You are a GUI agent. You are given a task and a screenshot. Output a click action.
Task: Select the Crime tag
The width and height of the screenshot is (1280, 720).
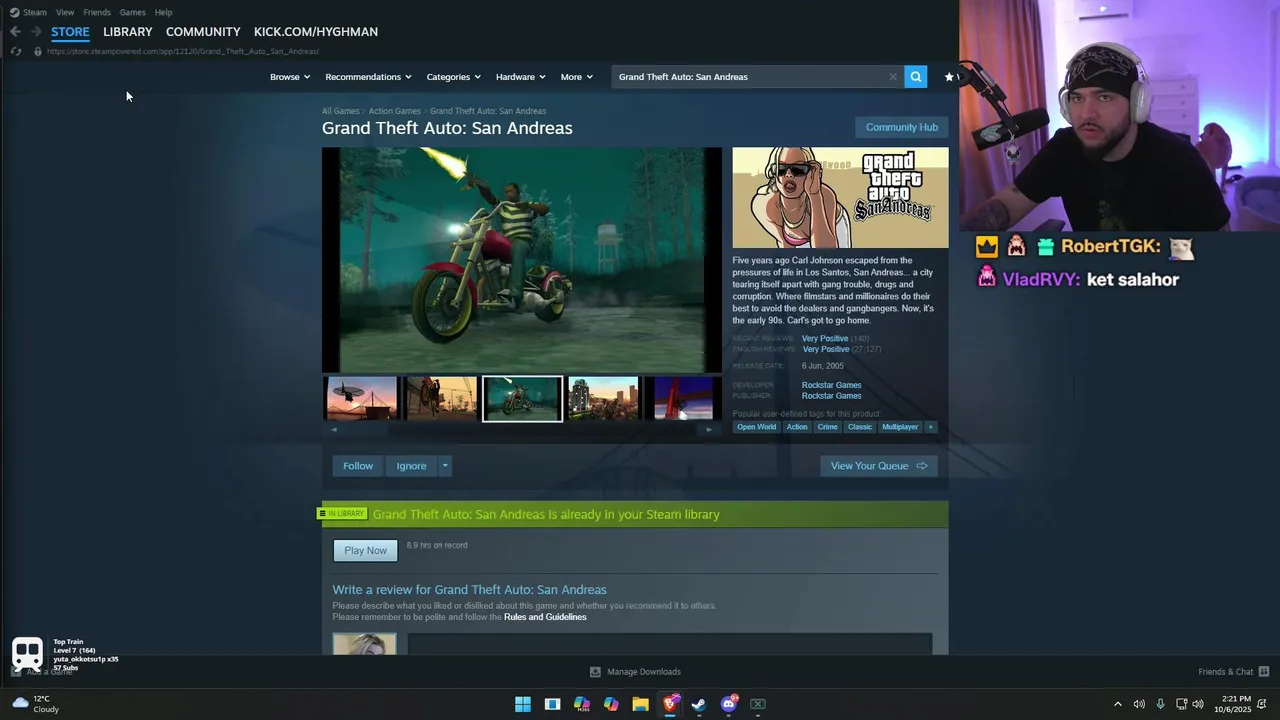827,427
